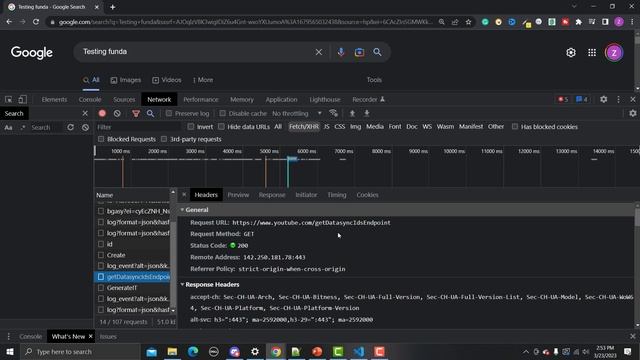Clear the network log
640x360 pixels.
pos(117,113)
